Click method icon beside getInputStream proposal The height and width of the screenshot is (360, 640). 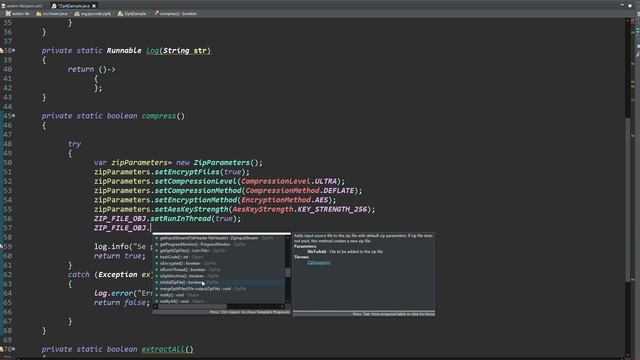[x=156, y=238]
